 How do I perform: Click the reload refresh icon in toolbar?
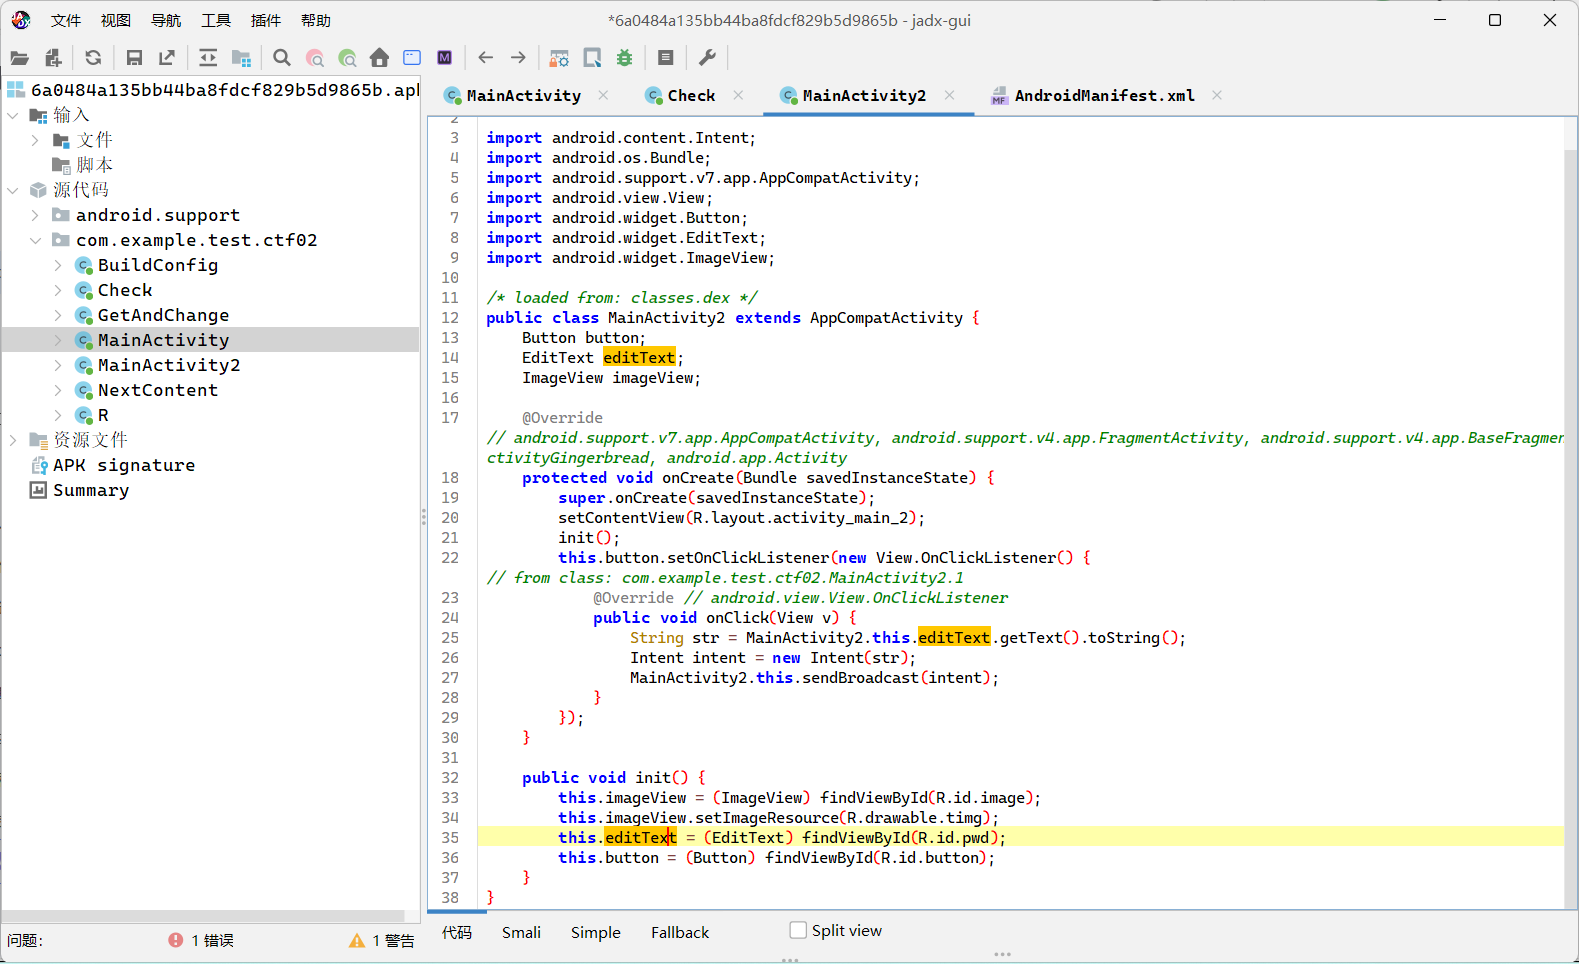pyautogui.click(x=93, y=58)
